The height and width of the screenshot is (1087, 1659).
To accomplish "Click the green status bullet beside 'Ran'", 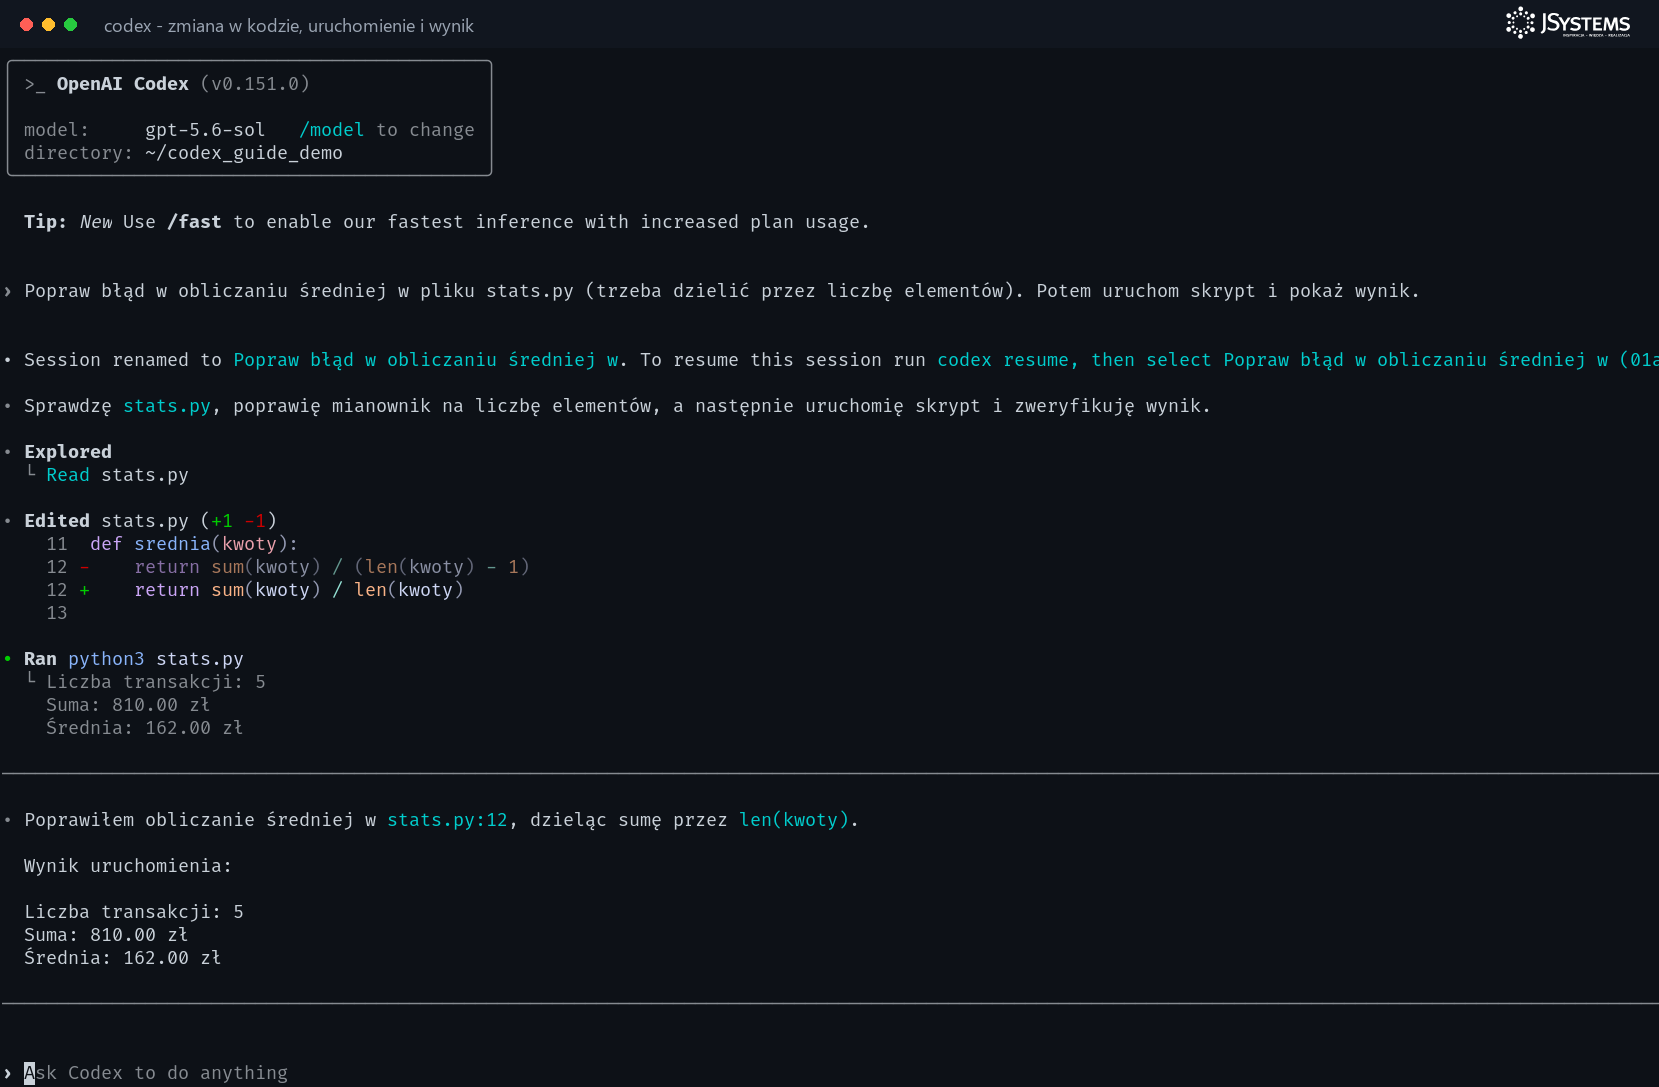I will pyautogui.click(x=8, y=659).
